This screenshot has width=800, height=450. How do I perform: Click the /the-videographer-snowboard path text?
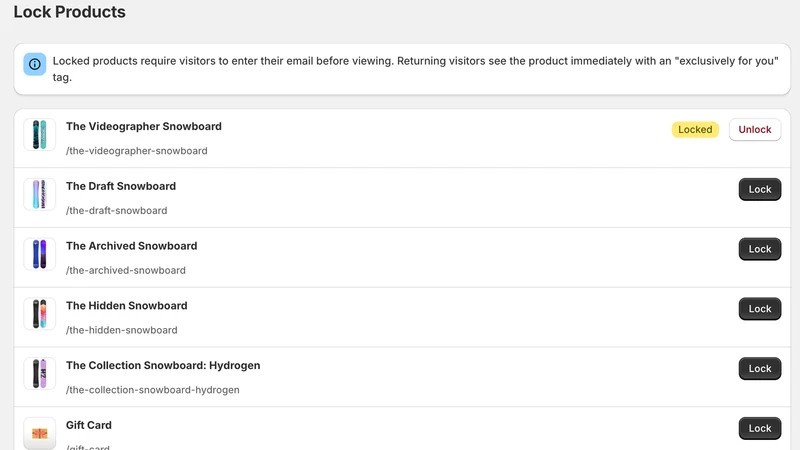point(137,151)
